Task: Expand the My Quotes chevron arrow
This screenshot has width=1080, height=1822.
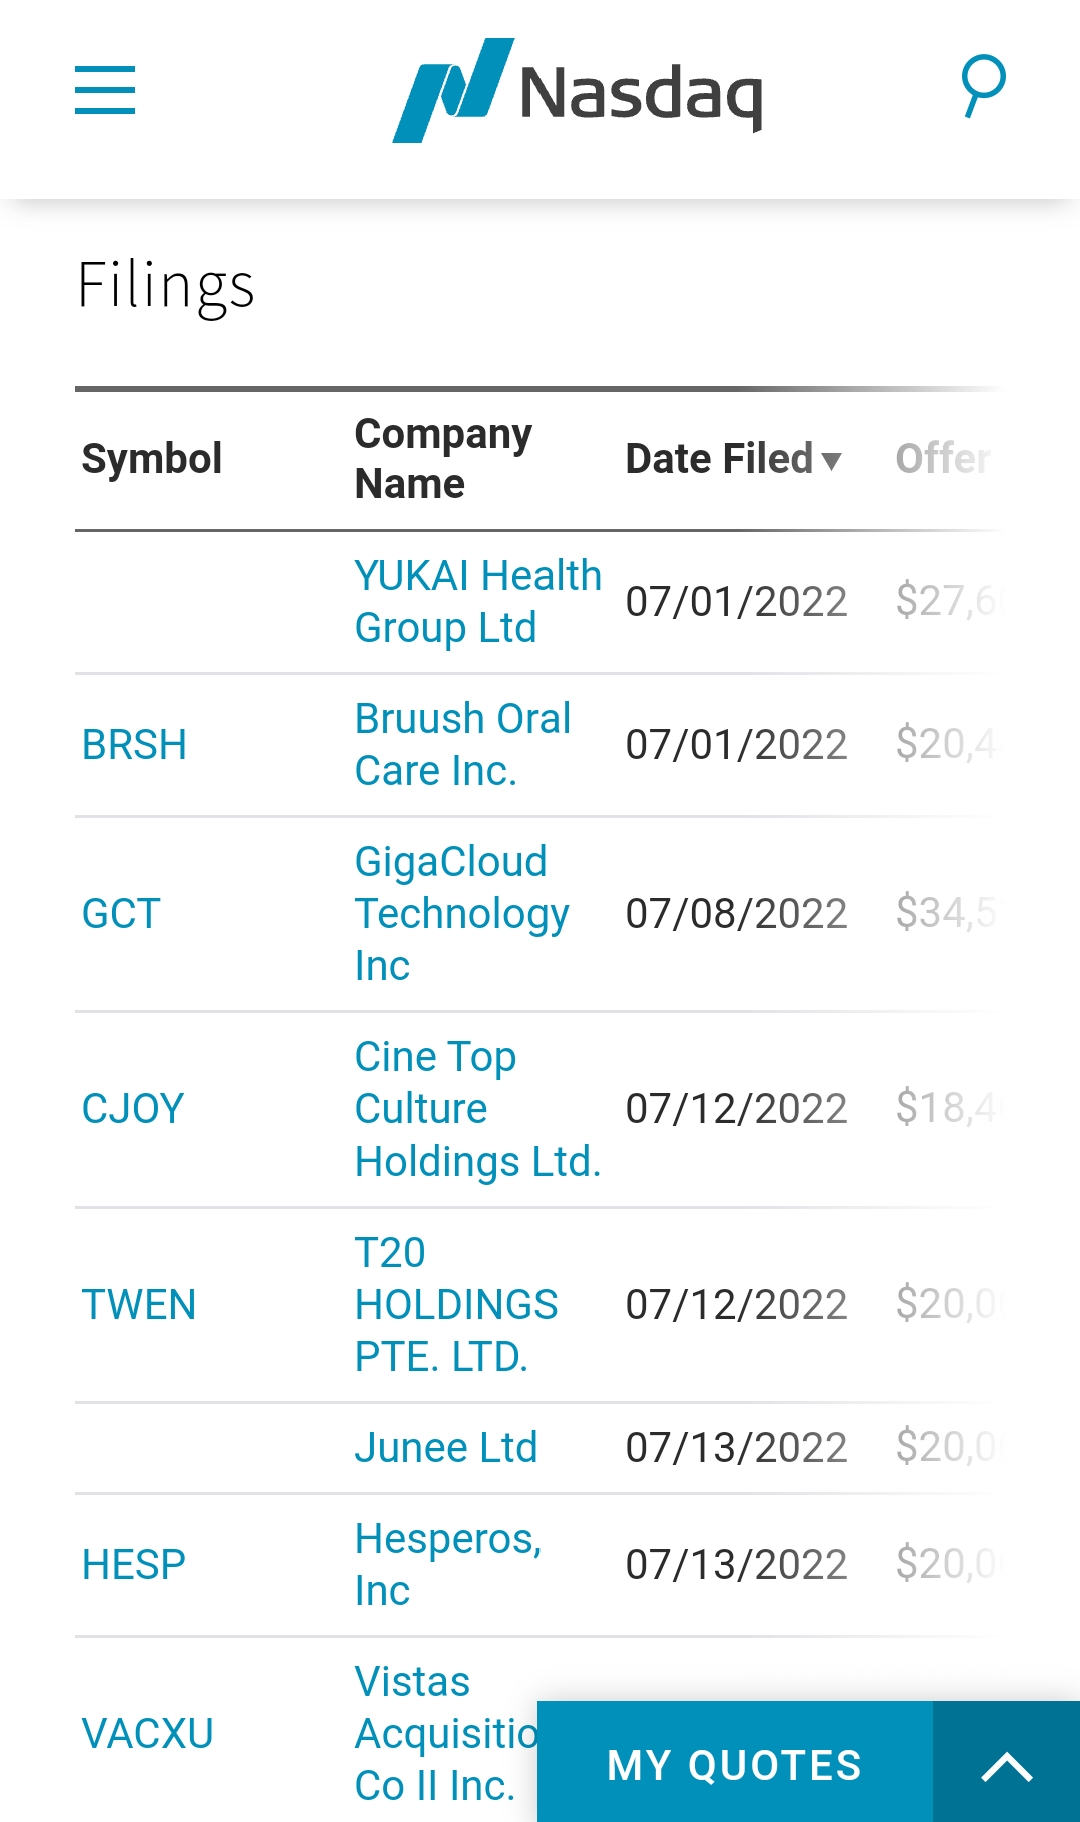Action: pos(1006,1766)
